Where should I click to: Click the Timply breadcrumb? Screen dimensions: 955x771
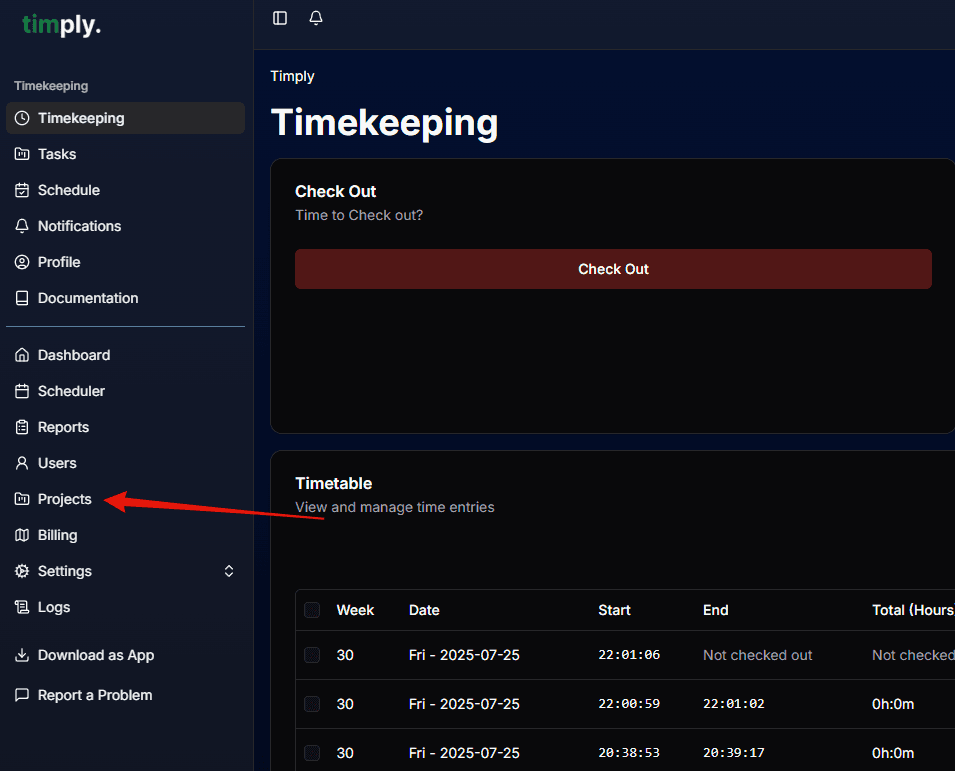(292, 76)
